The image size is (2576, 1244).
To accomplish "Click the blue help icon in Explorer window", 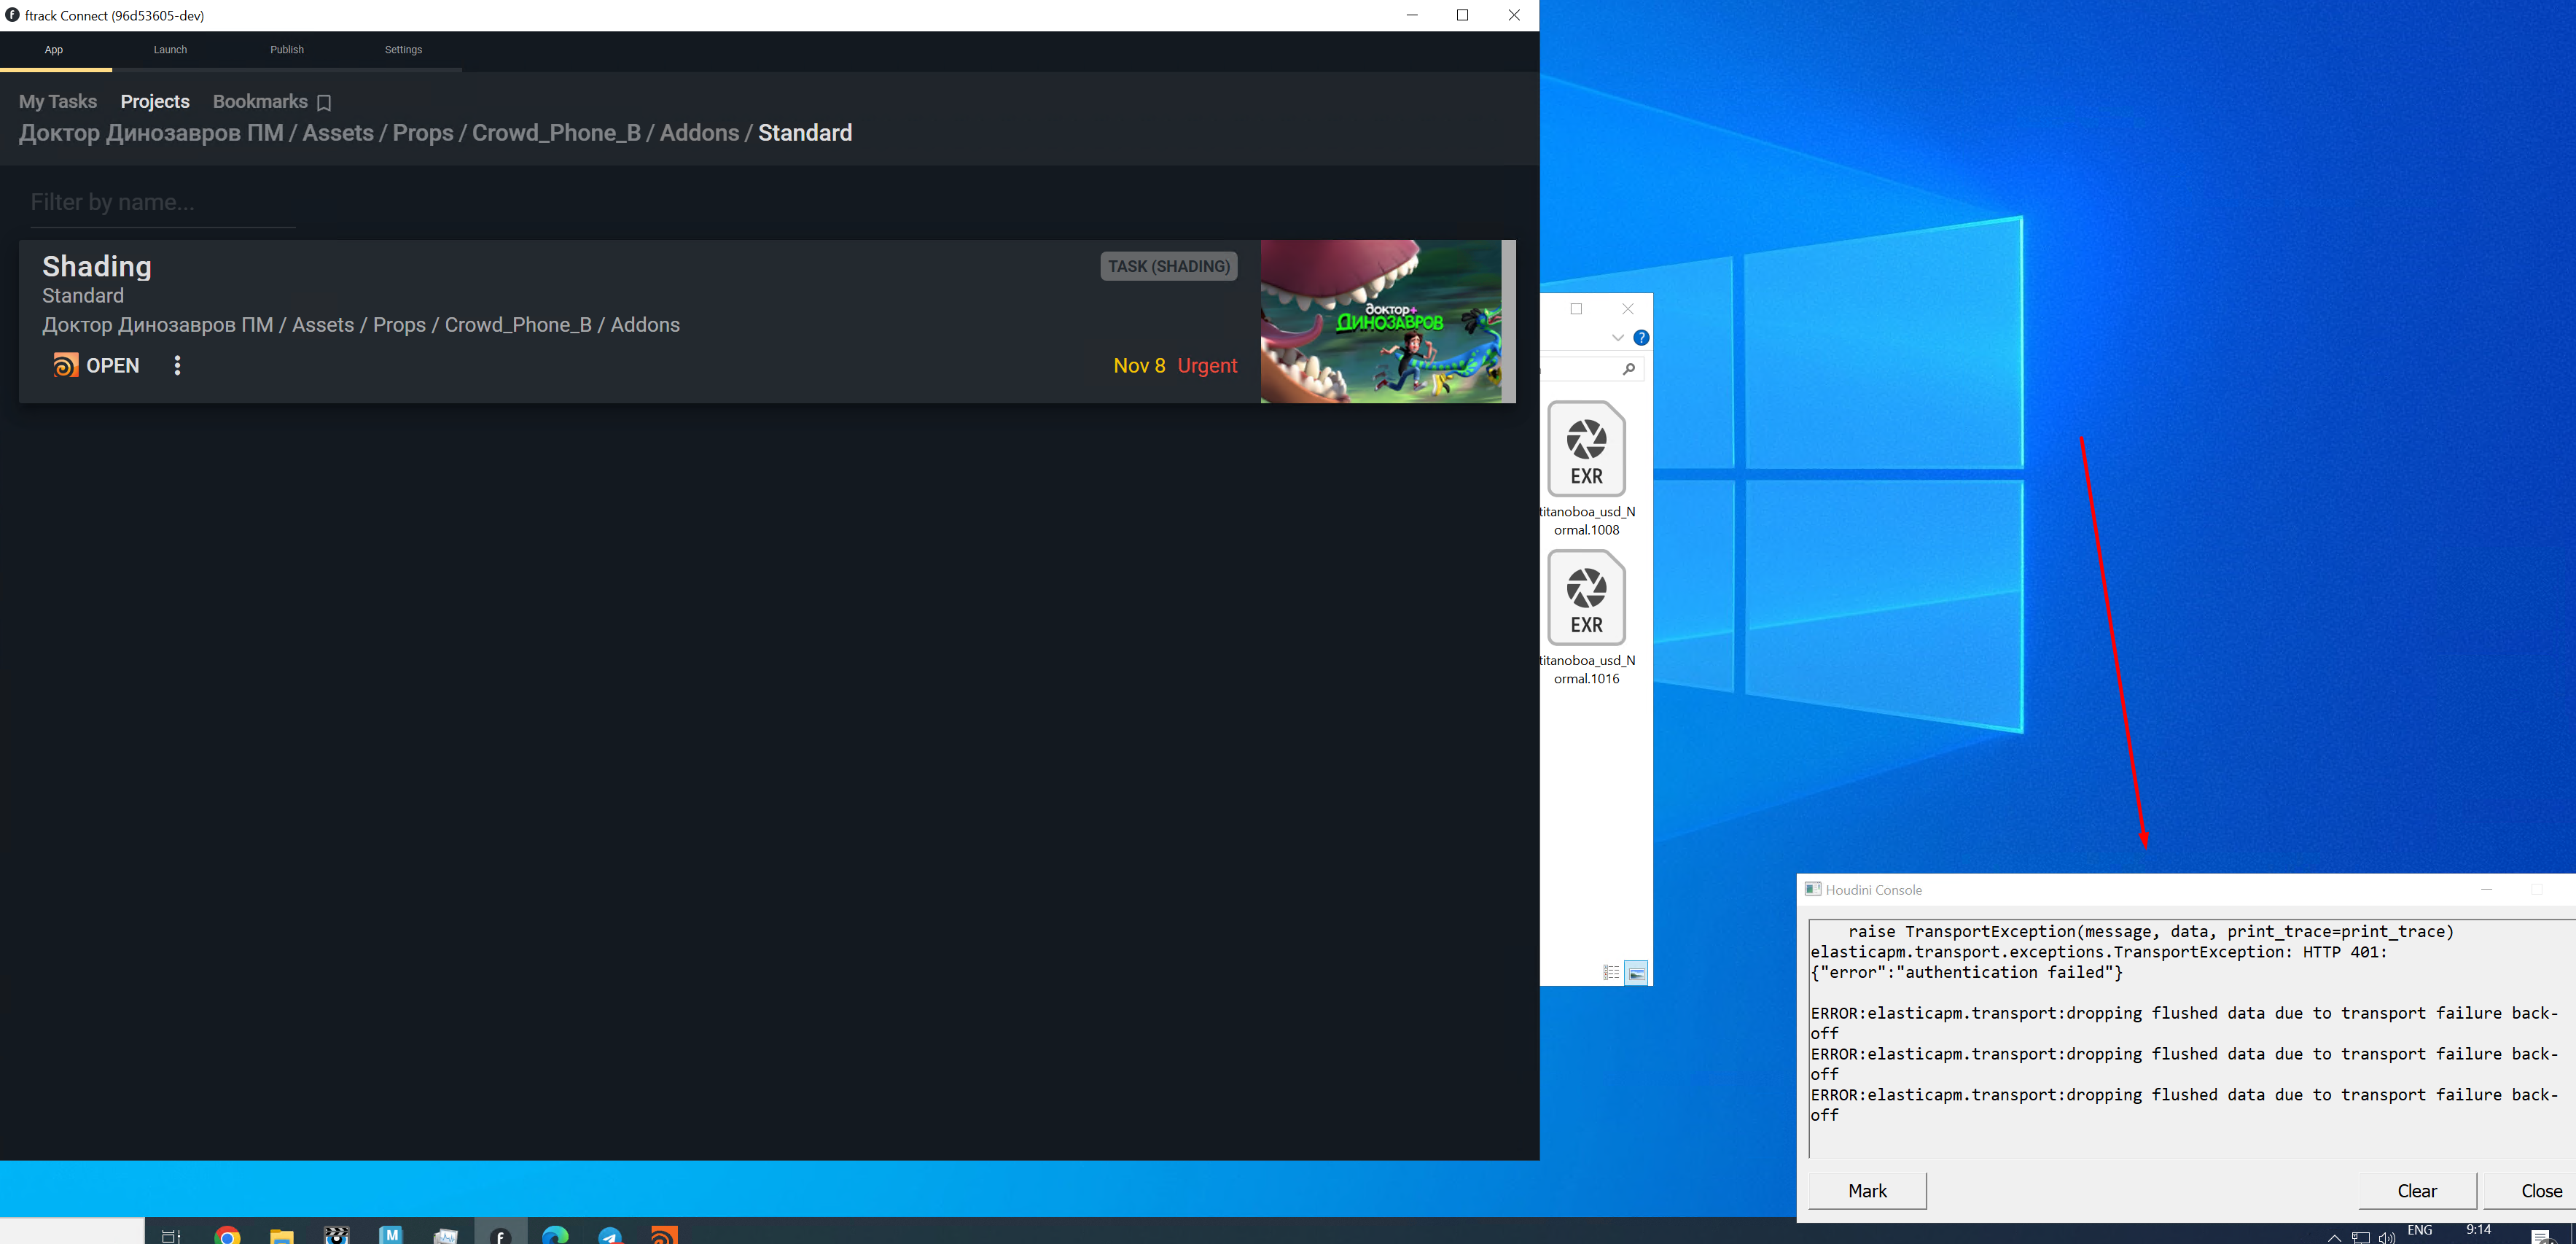I will click(1641, 338).
